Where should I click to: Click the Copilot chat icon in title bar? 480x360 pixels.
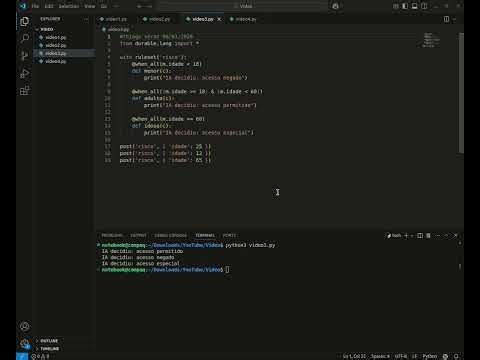tap(336, 6)
